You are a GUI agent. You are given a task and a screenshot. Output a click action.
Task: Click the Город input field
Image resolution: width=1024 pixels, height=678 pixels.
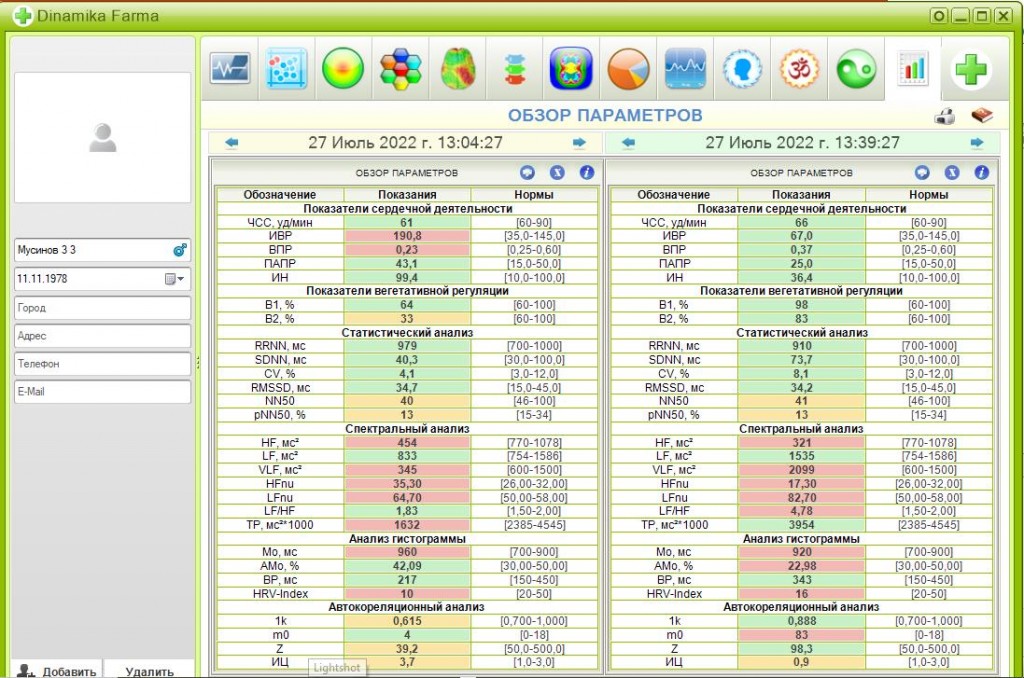pyautogui.click(x=103, y=308)
